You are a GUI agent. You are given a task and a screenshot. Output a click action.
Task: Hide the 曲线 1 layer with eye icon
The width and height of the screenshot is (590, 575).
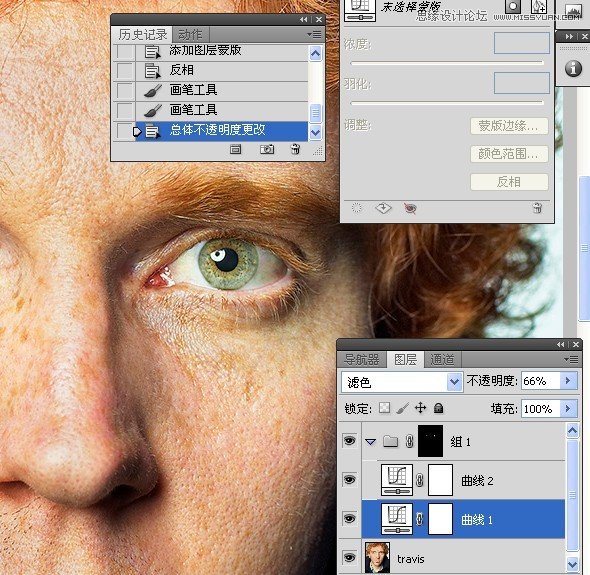tap(350, 519)
